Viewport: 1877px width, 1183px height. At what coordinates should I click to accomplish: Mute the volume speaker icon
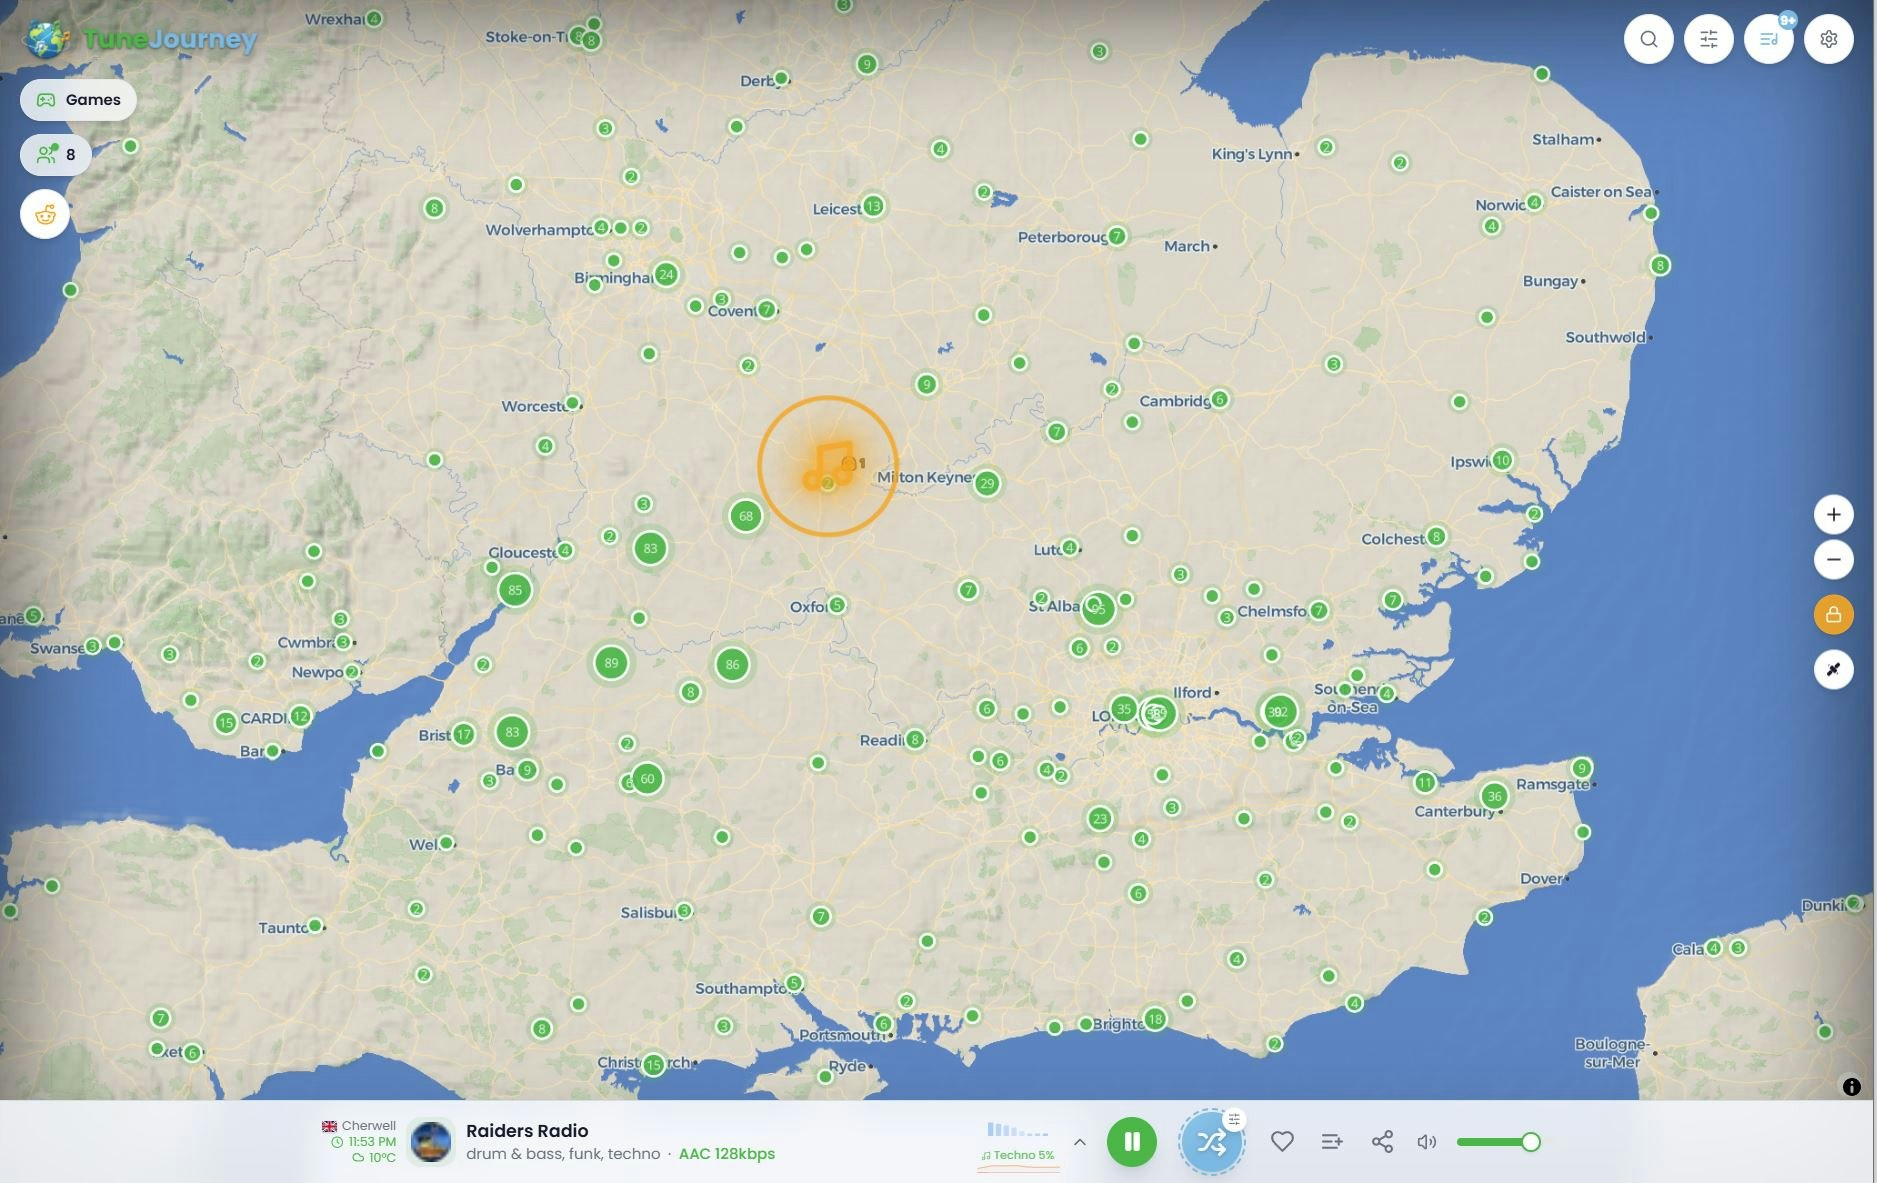click(x=1427, y=1141)
